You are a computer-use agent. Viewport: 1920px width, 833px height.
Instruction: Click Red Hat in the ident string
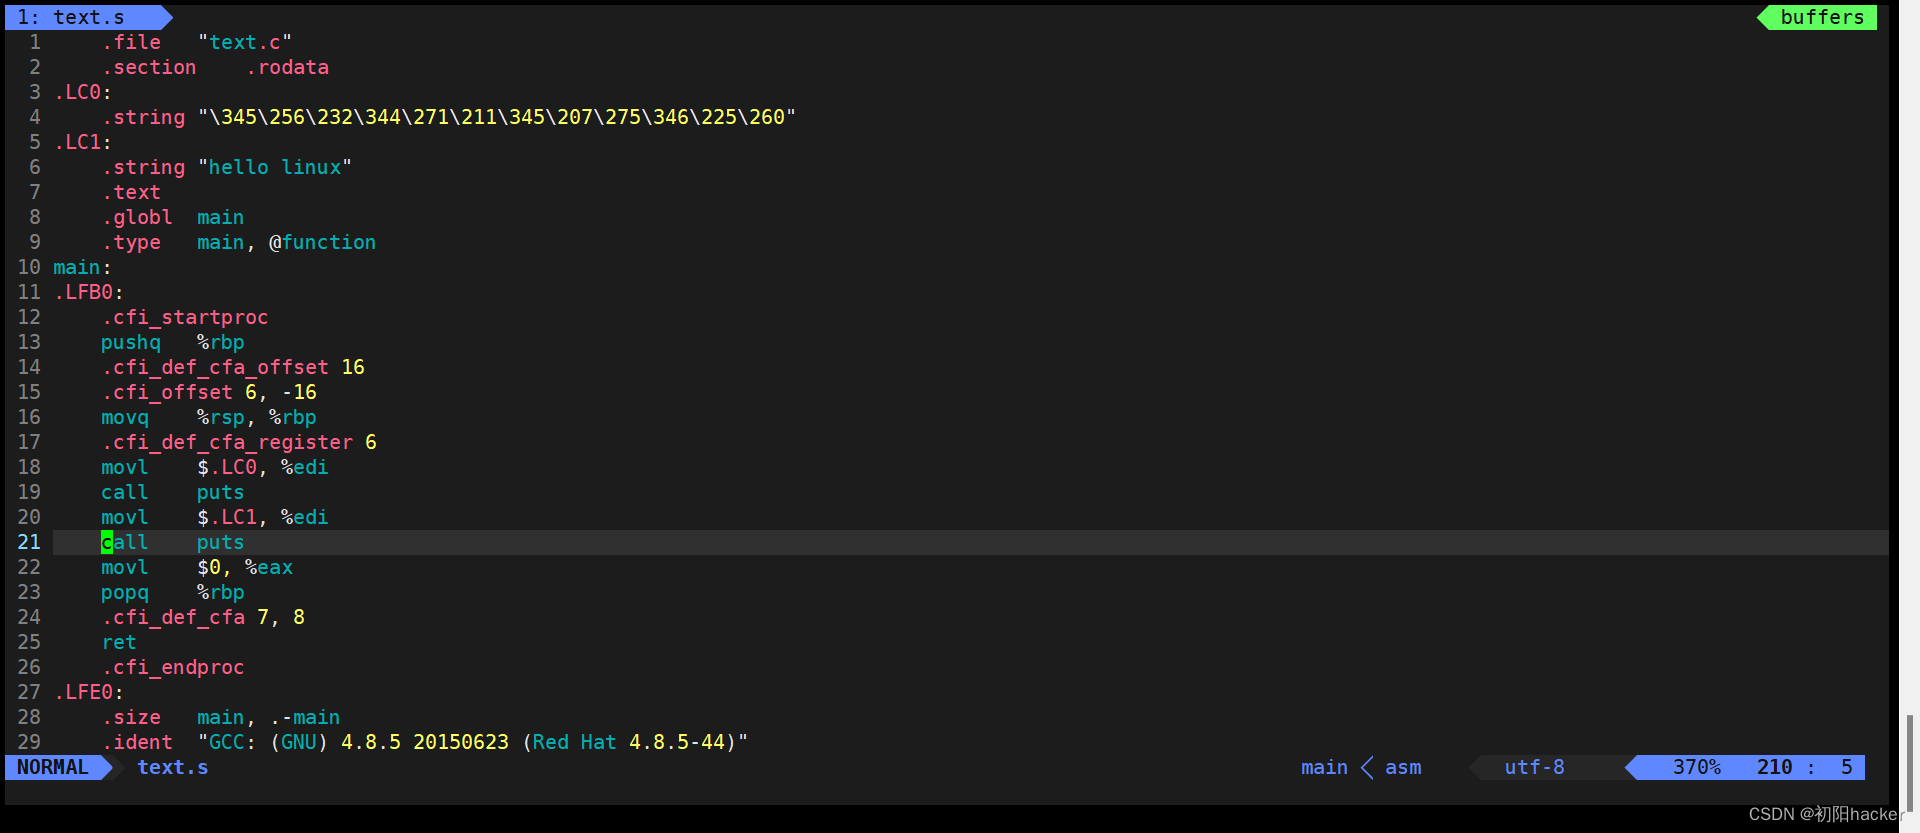[575, 742]
